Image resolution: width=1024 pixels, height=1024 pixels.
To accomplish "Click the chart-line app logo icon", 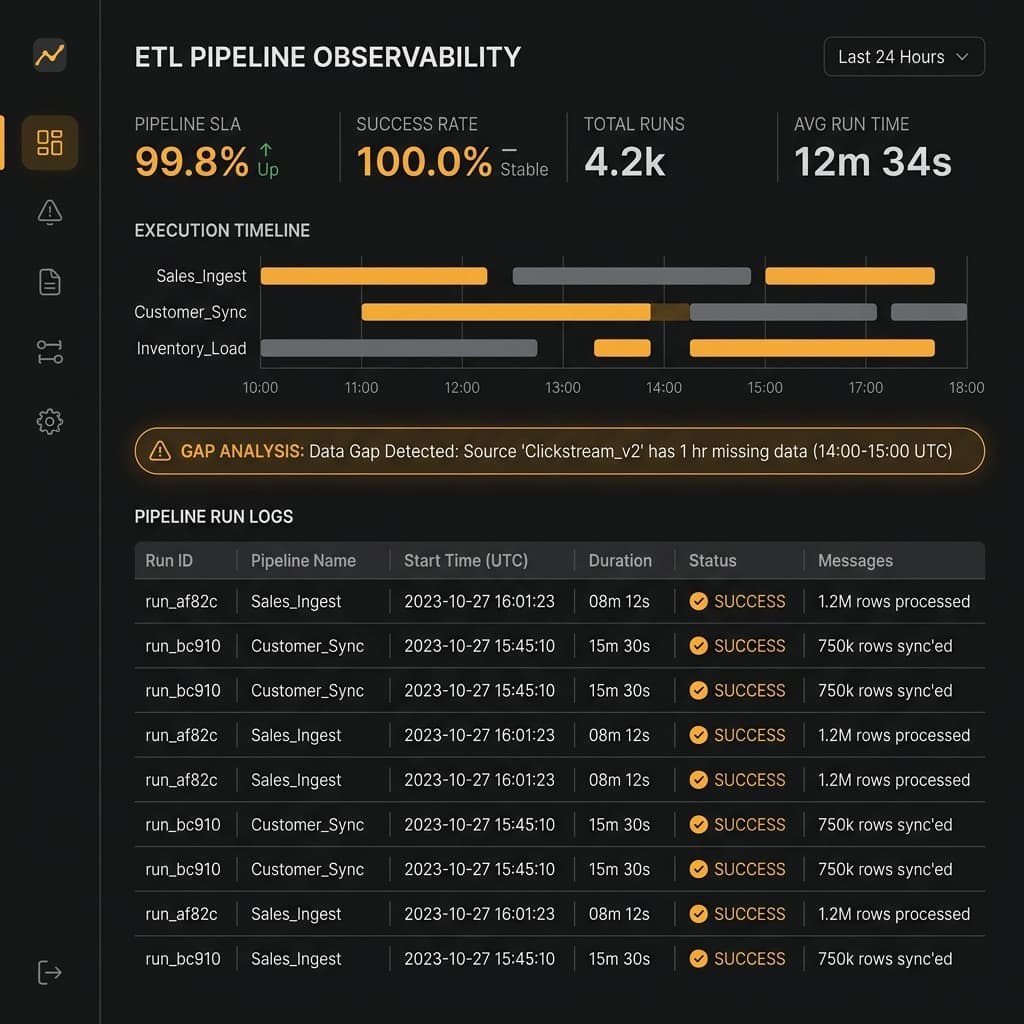I will pos(50,56).
